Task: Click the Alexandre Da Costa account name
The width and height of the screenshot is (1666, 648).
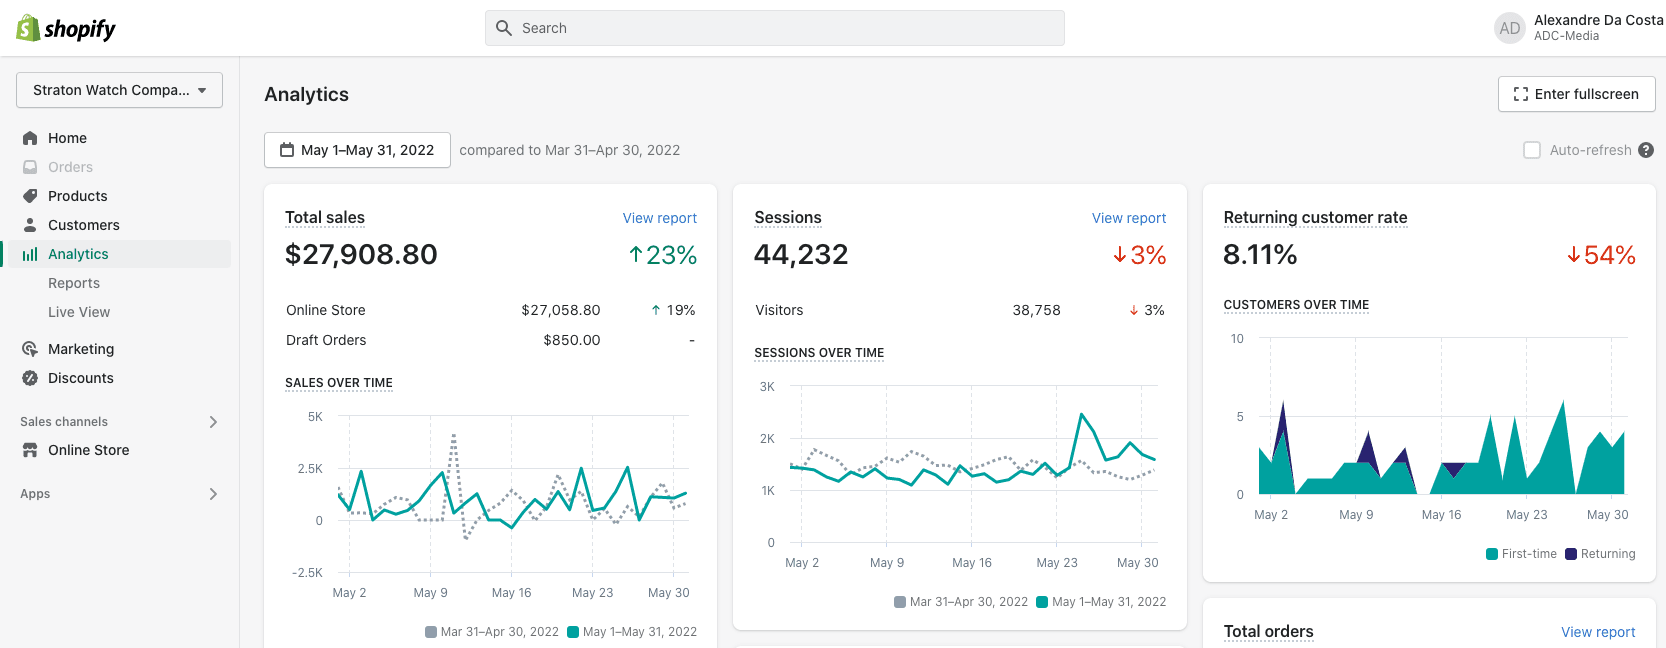Action: tap(1598, 20)
